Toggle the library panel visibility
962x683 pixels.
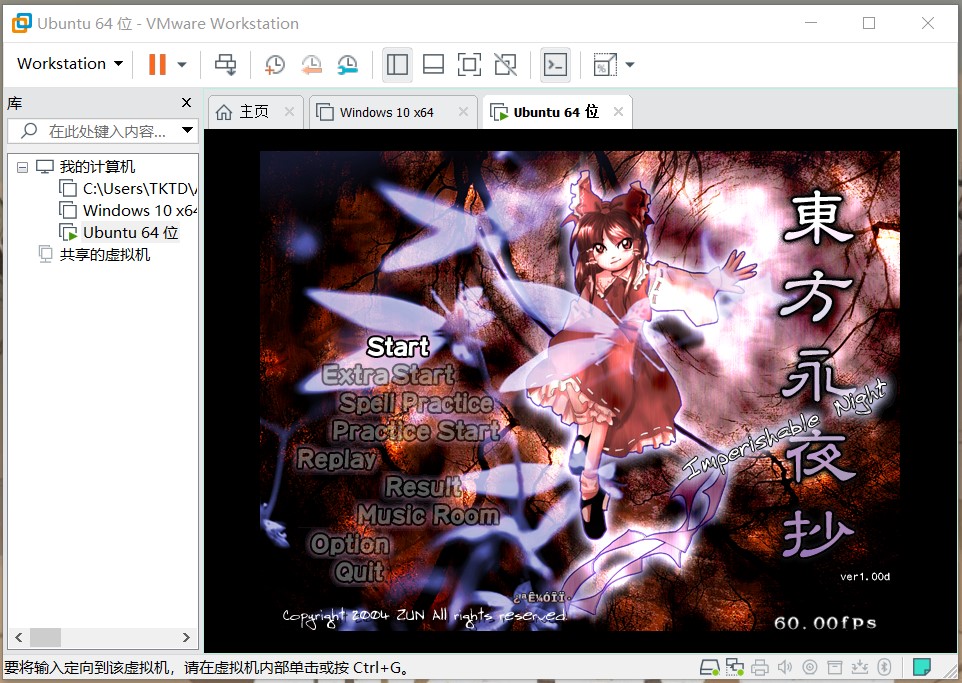(397, 63)
